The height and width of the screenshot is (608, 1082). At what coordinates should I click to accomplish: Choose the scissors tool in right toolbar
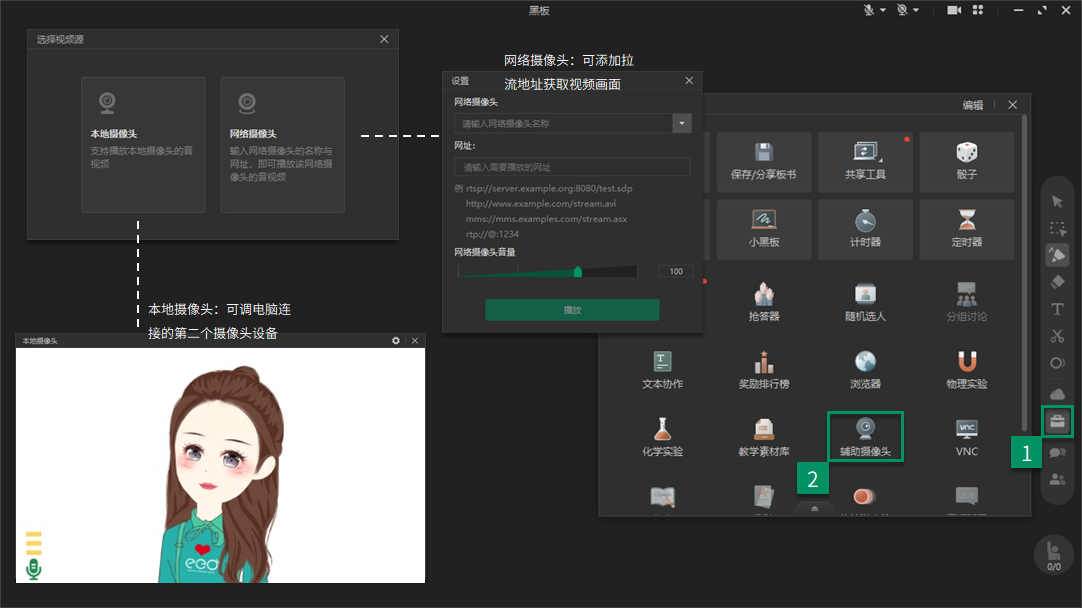coord(1057,336)
